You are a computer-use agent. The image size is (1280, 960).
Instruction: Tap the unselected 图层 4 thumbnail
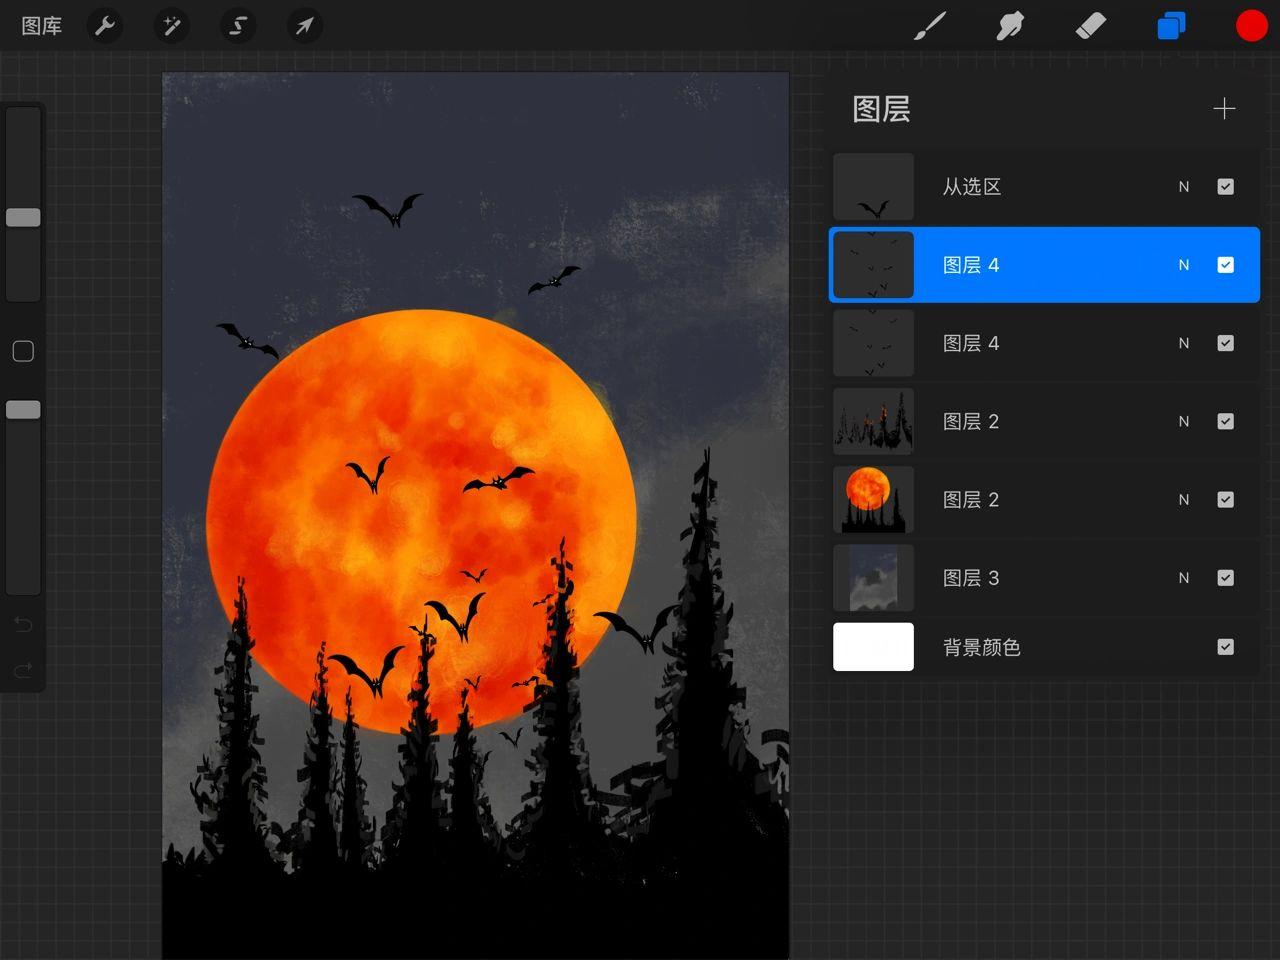click(873, 343)
